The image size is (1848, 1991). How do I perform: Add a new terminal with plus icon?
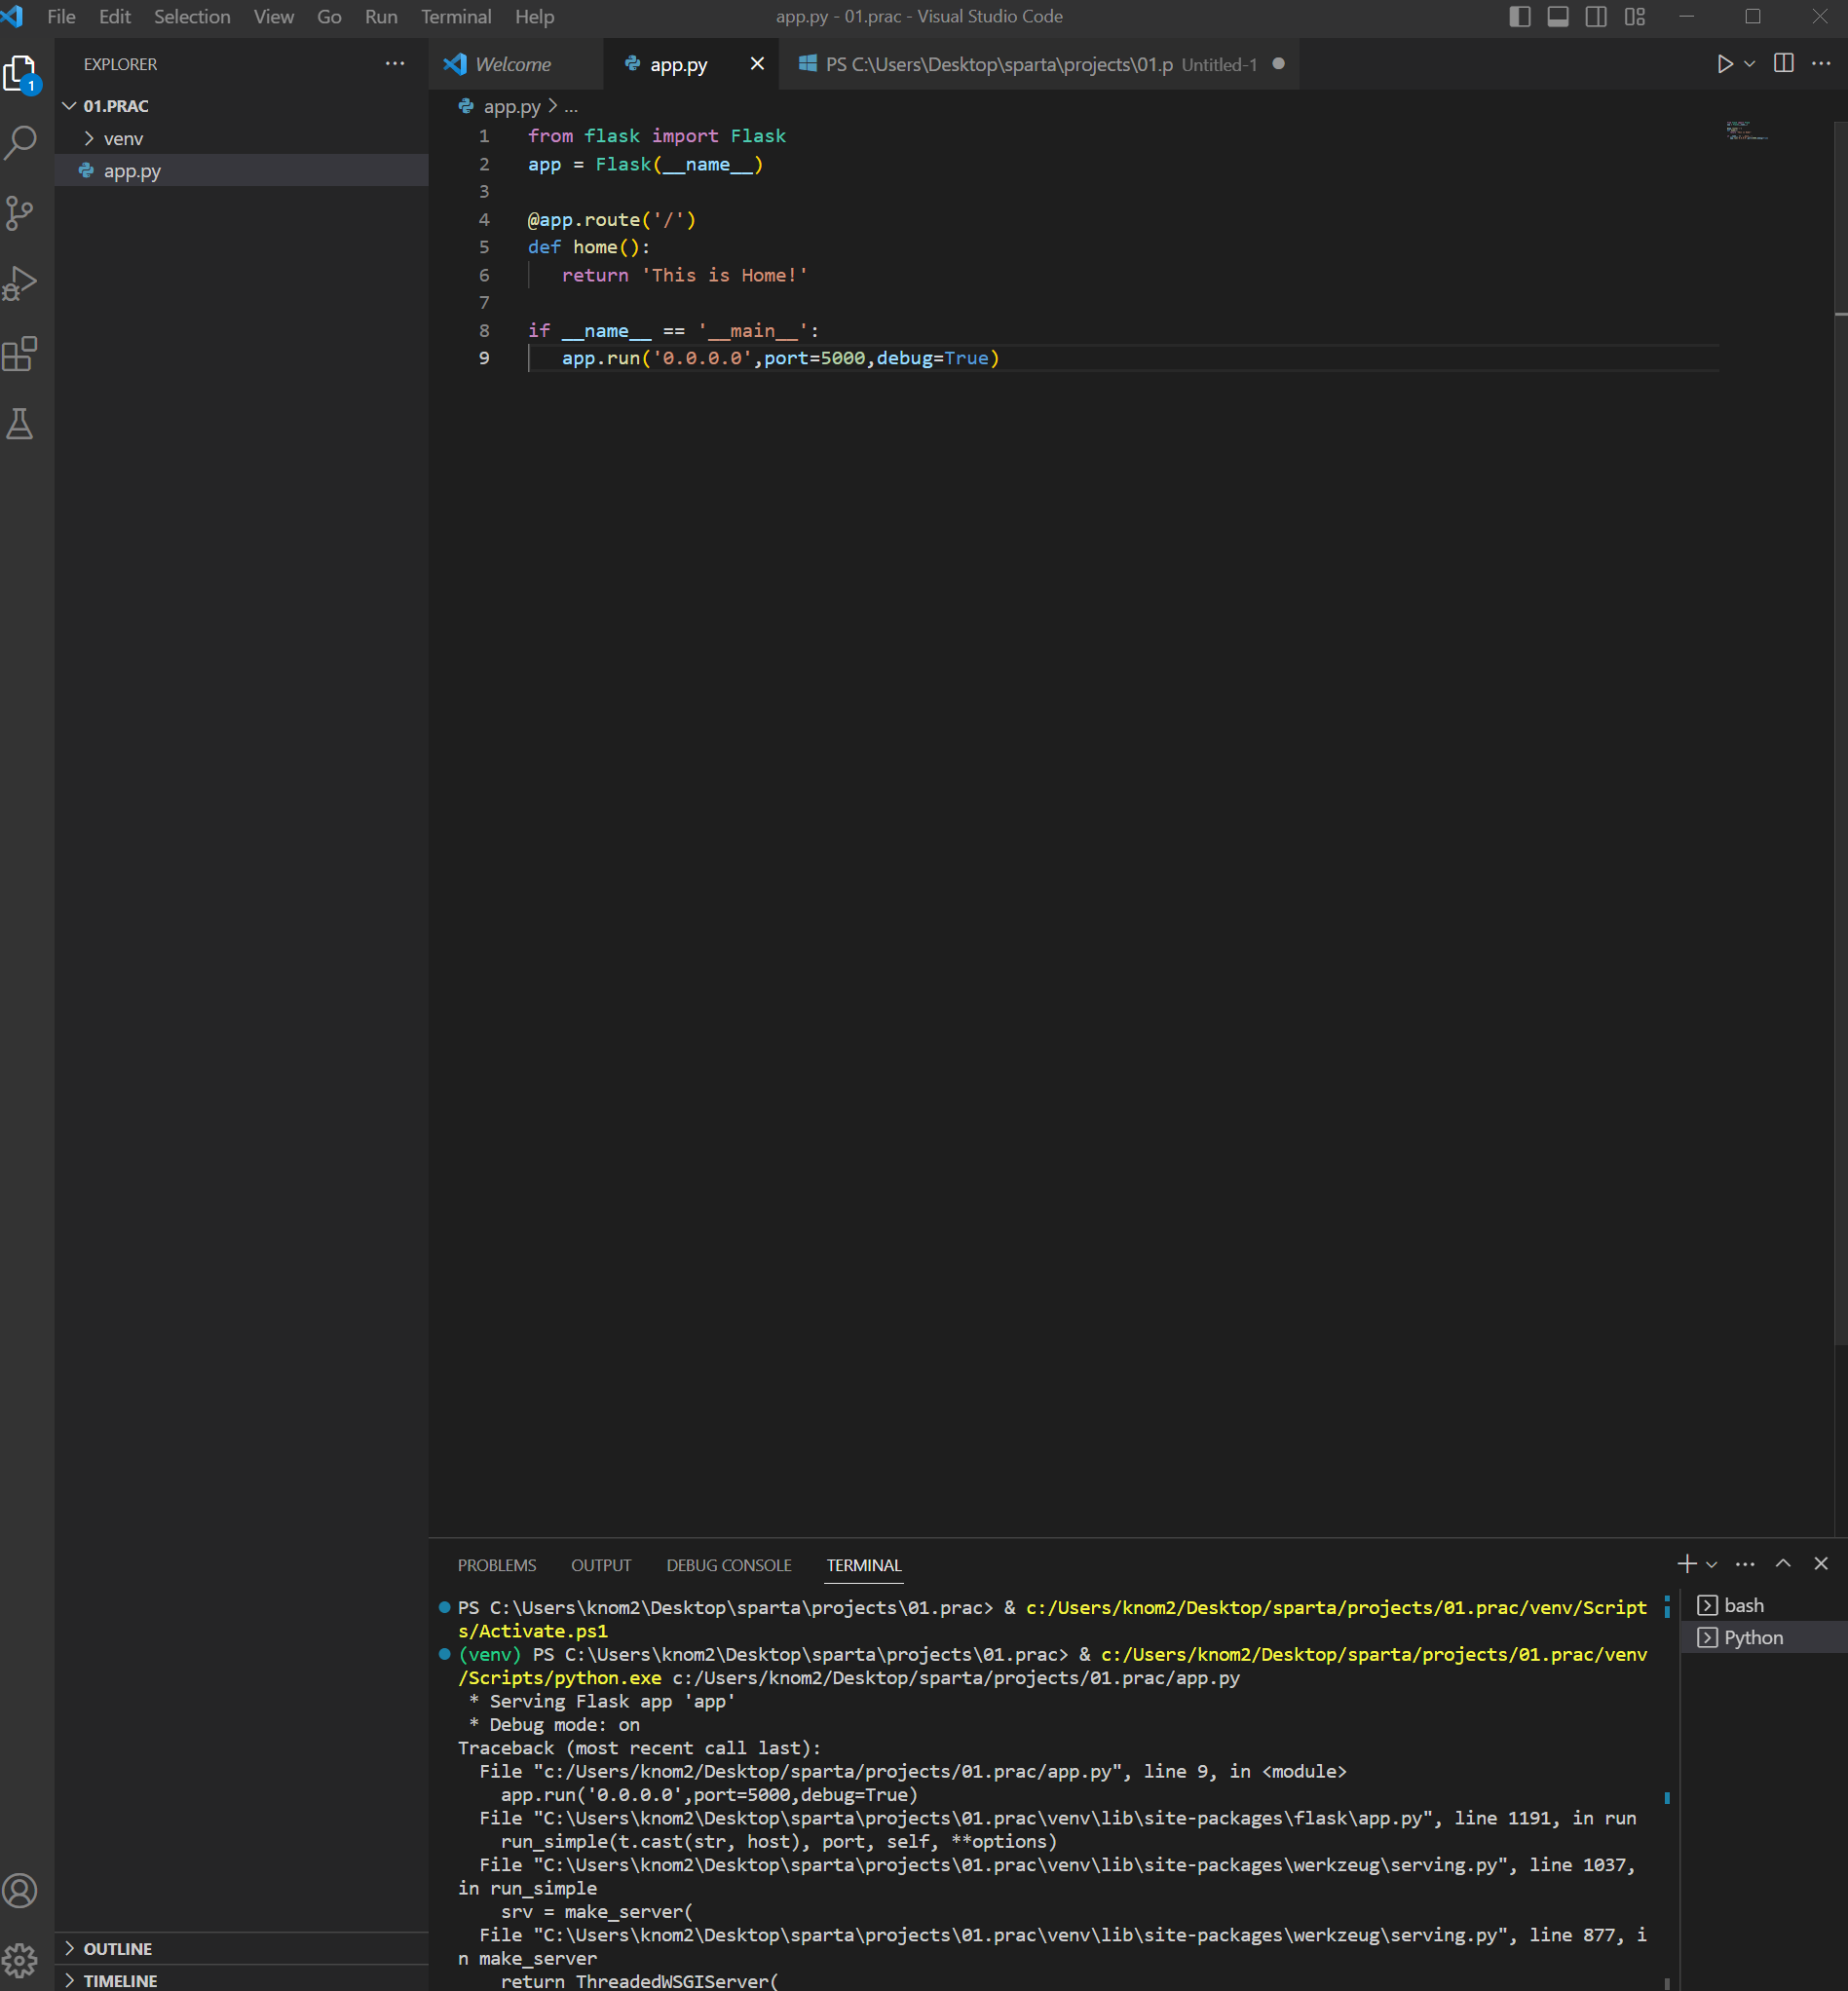[1687, 1564]
